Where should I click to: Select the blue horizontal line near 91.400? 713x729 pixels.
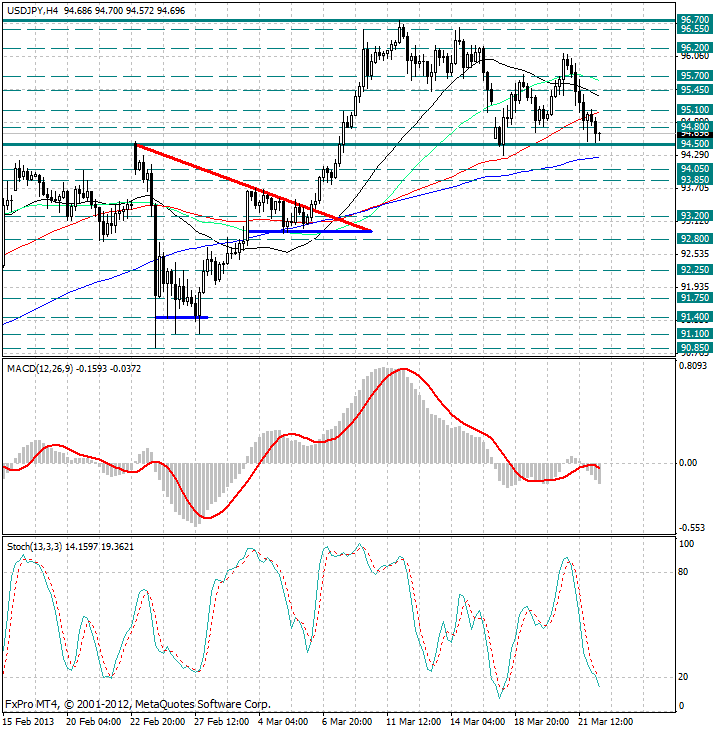pos(181,318)
